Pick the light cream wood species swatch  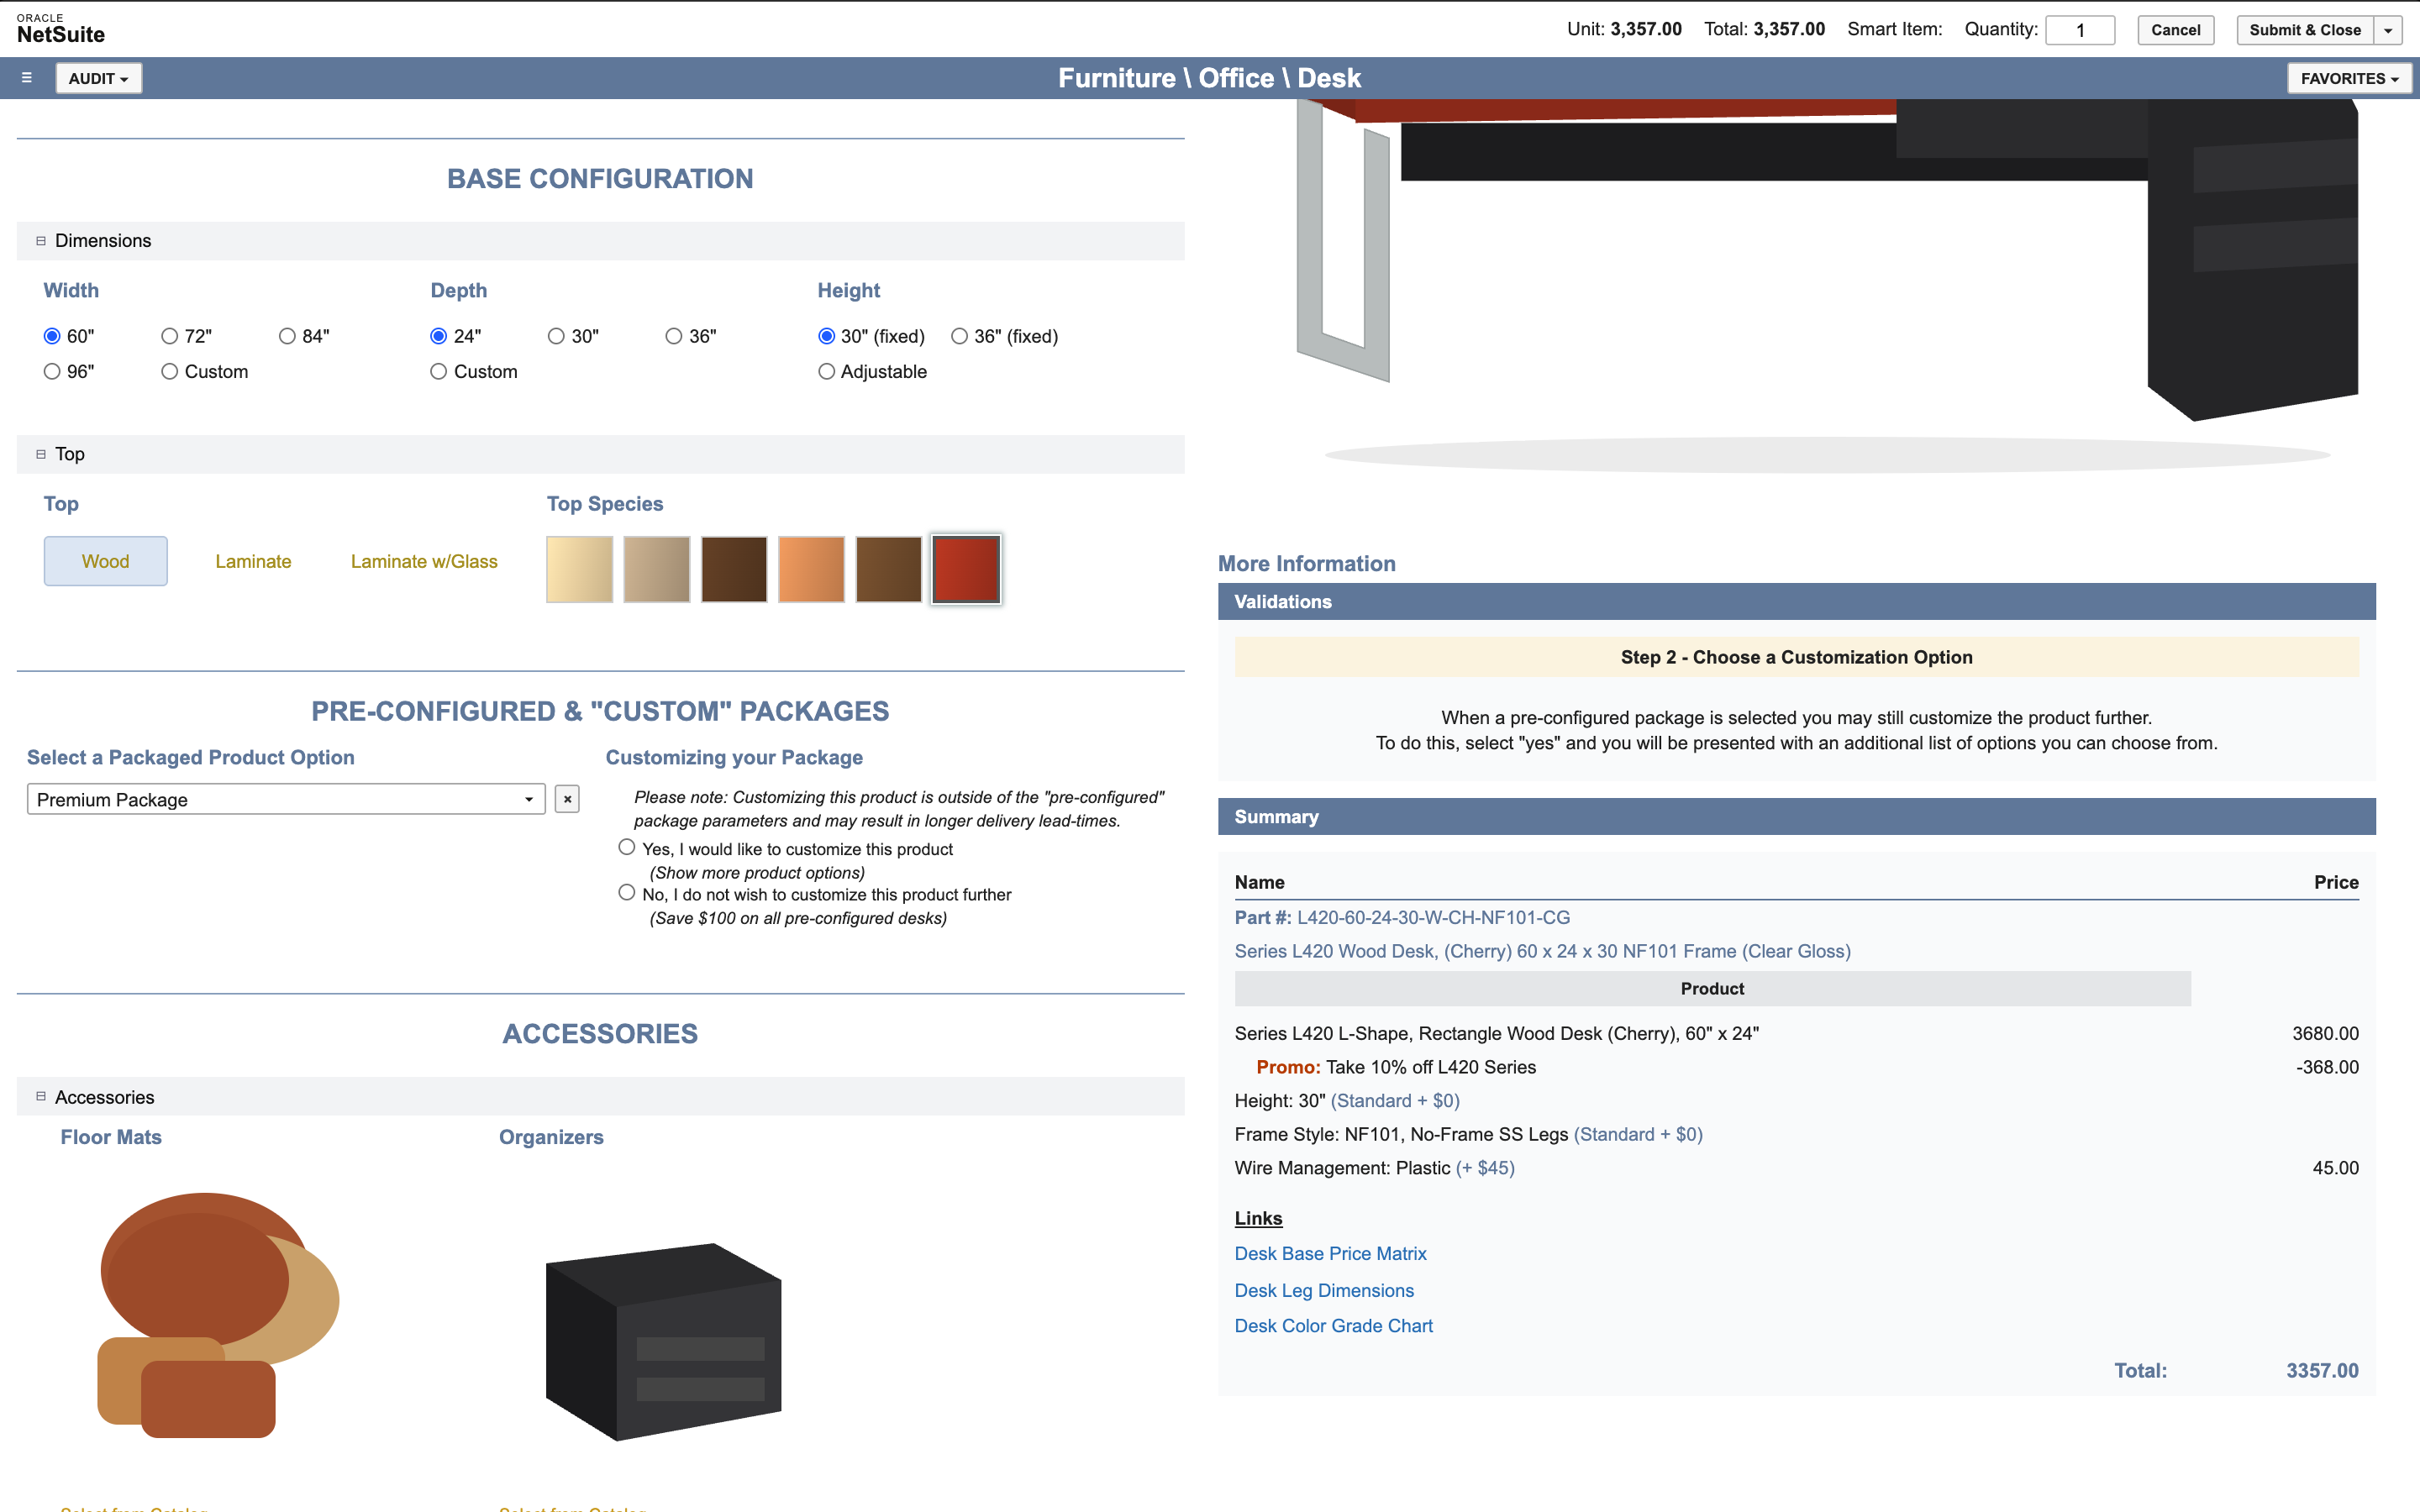pyautogui.click(x=580, y=569)
